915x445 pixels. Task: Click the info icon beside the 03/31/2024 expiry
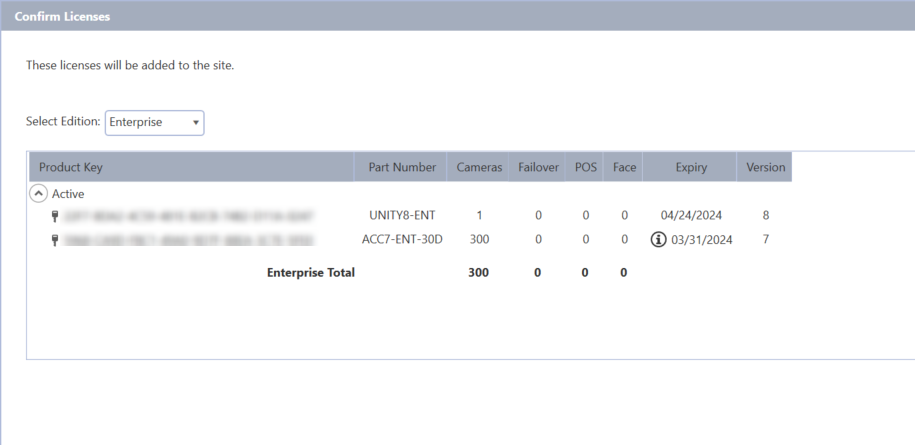658,240
